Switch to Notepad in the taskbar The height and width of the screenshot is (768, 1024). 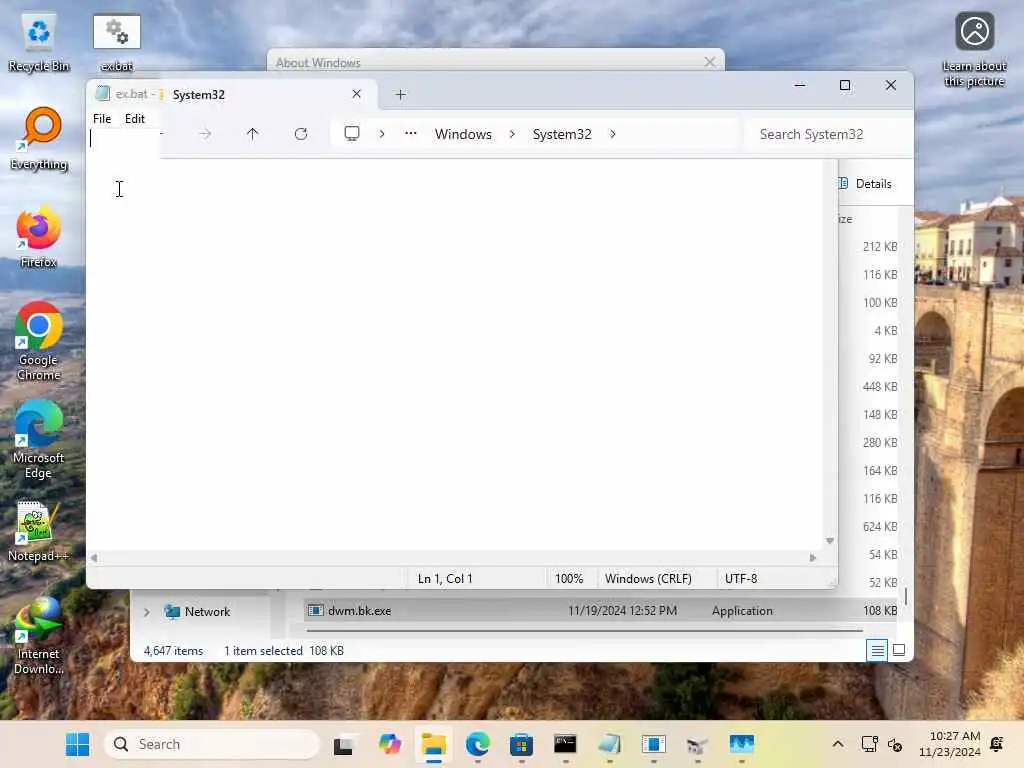[x=609, y=744]
